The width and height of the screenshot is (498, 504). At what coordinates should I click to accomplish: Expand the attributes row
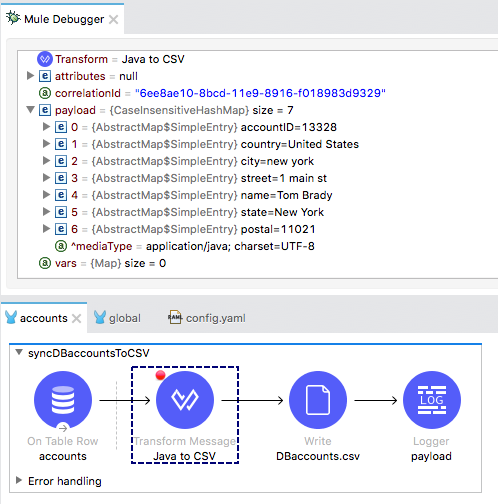(x=30, y=76)
